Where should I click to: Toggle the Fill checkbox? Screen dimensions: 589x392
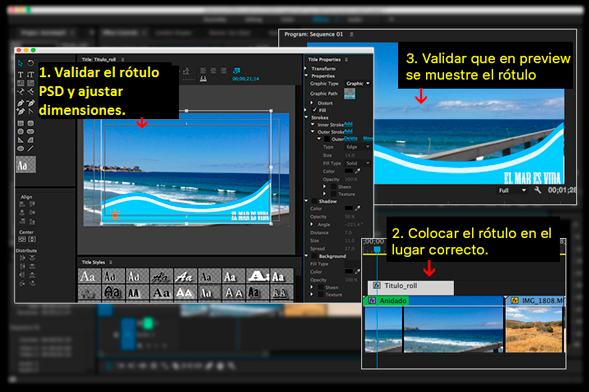click(x=314, y=110)
